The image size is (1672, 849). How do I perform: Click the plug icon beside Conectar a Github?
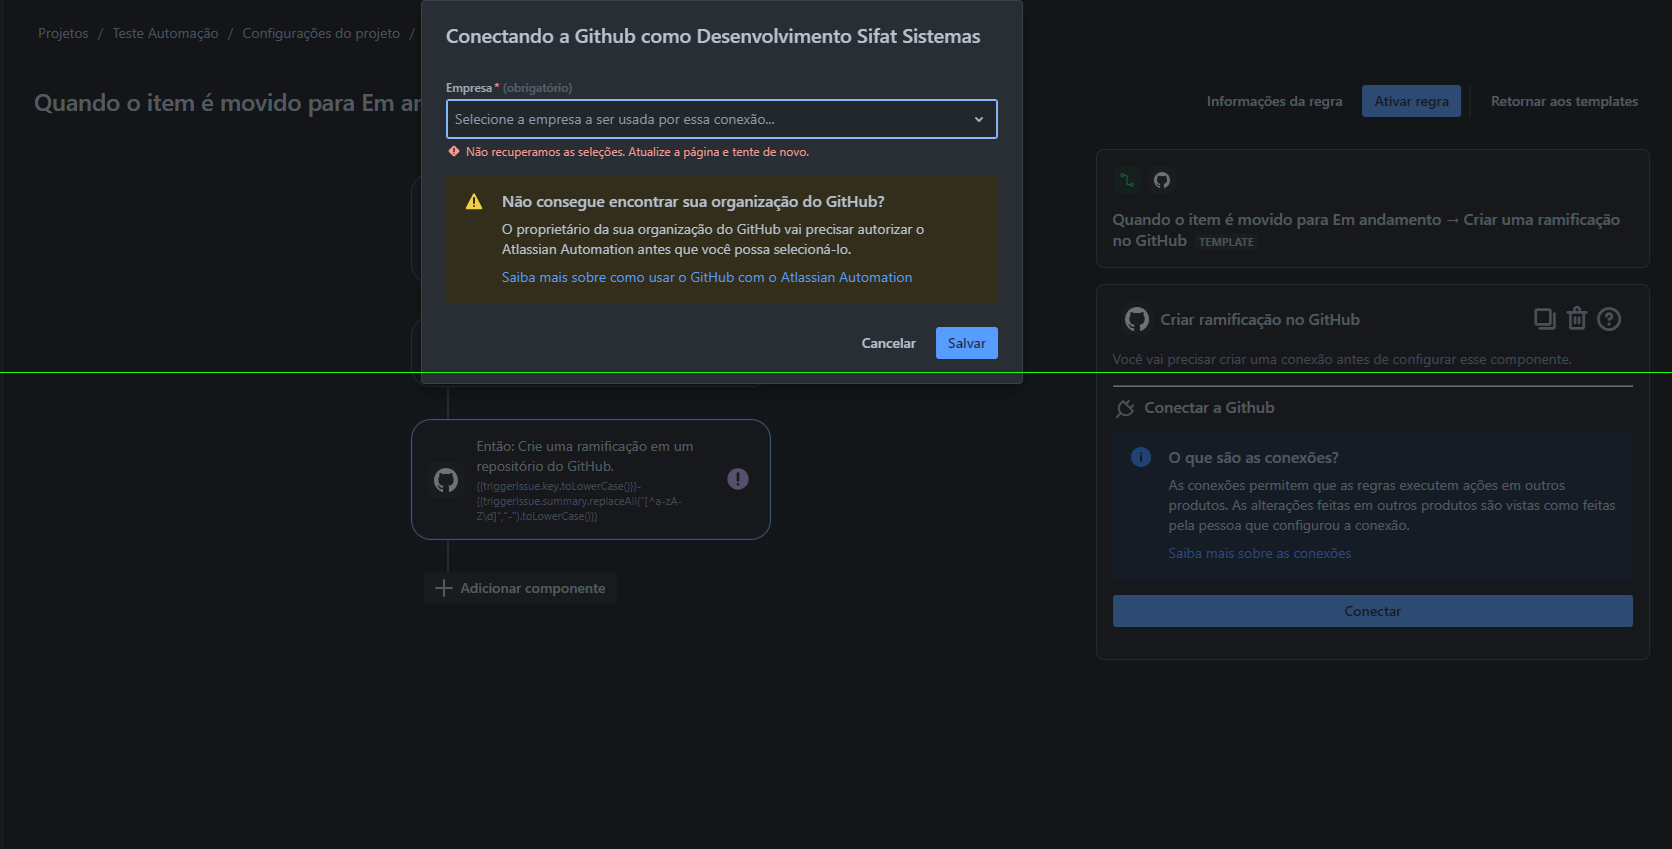[x=1125, y=408]
